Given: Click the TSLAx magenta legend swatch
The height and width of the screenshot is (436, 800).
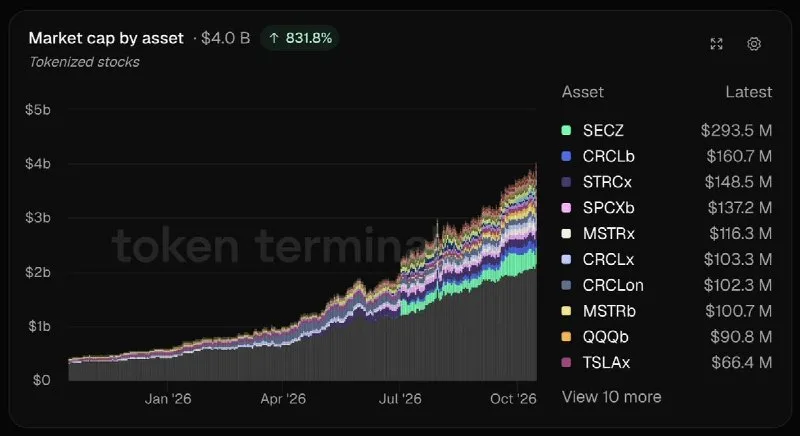Looking at the screenshot, I should coord(566,363).
